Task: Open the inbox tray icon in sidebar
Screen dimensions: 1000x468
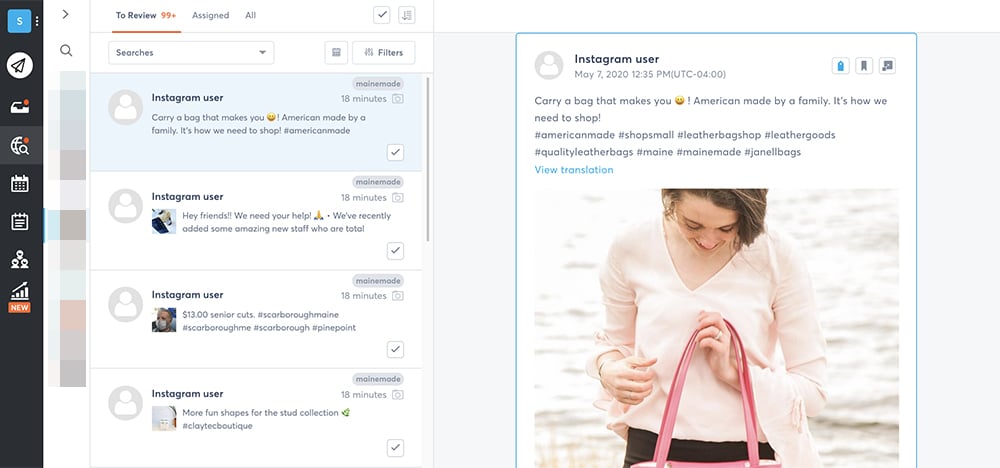Action: [20, 106]
